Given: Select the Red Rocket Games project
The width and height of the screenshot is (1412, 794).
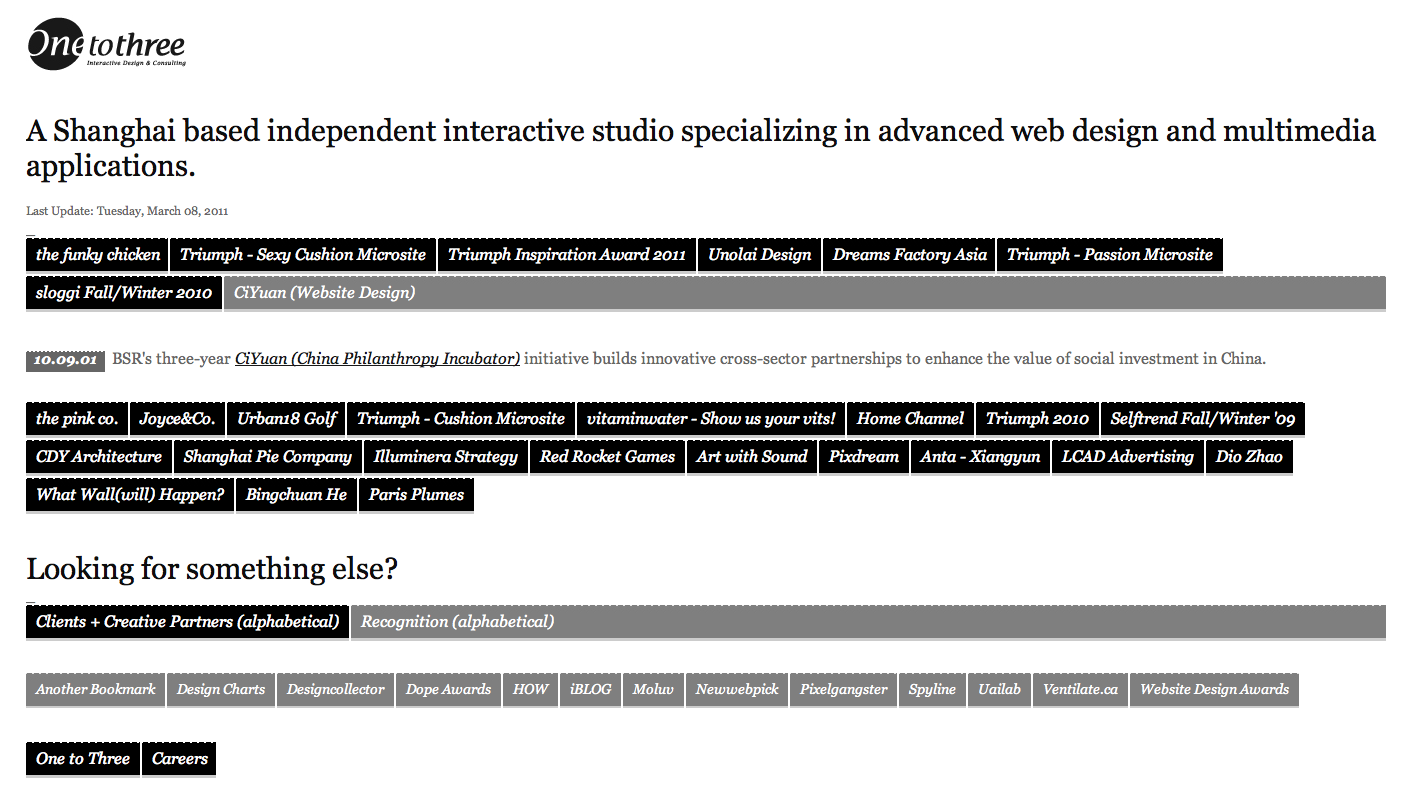Looking at the screenshot, I should [608, 457].
